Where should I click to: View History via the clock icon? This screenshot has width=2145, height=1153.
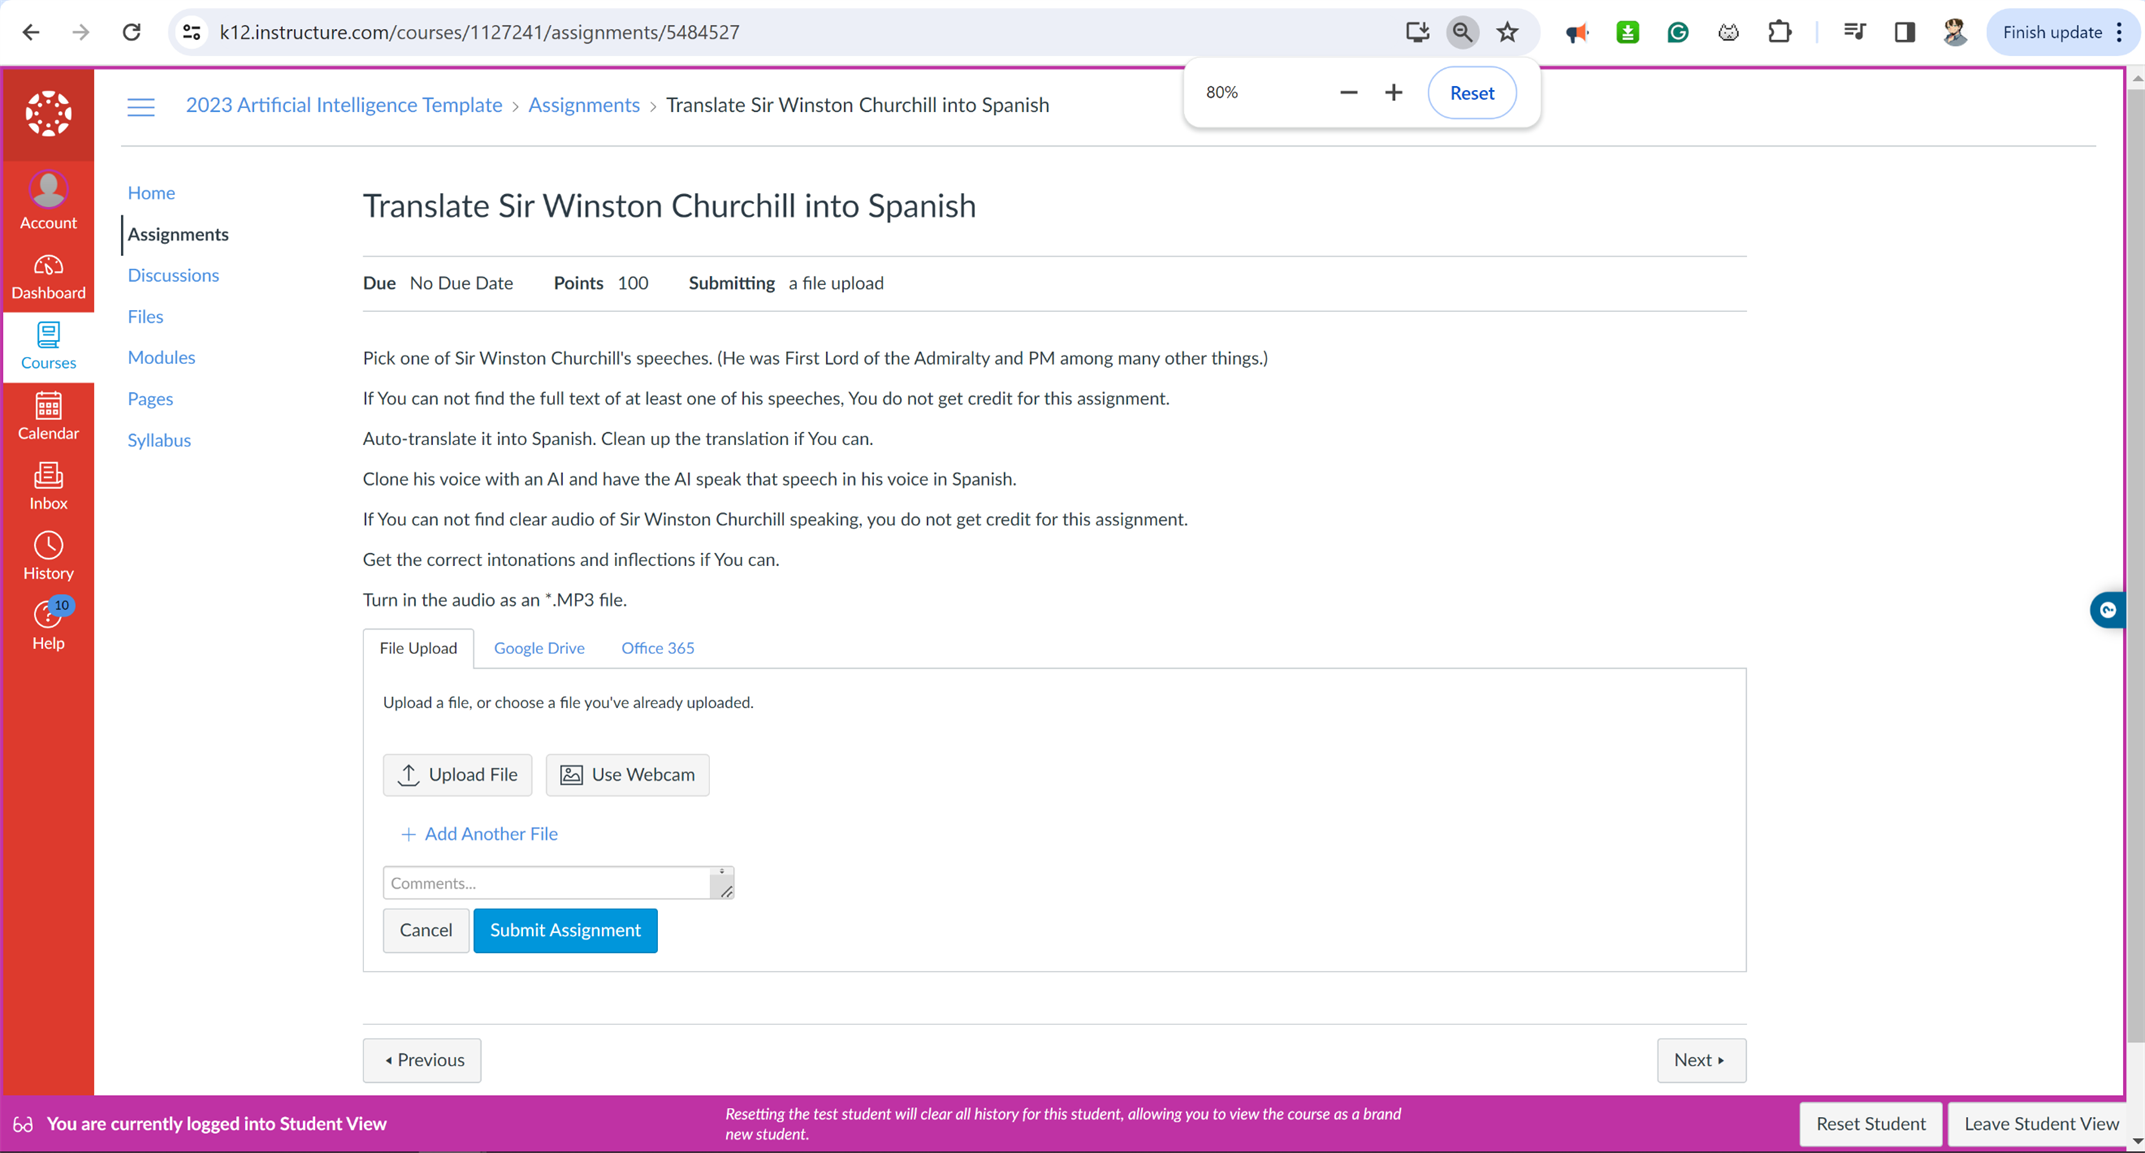tap(47, 556)
